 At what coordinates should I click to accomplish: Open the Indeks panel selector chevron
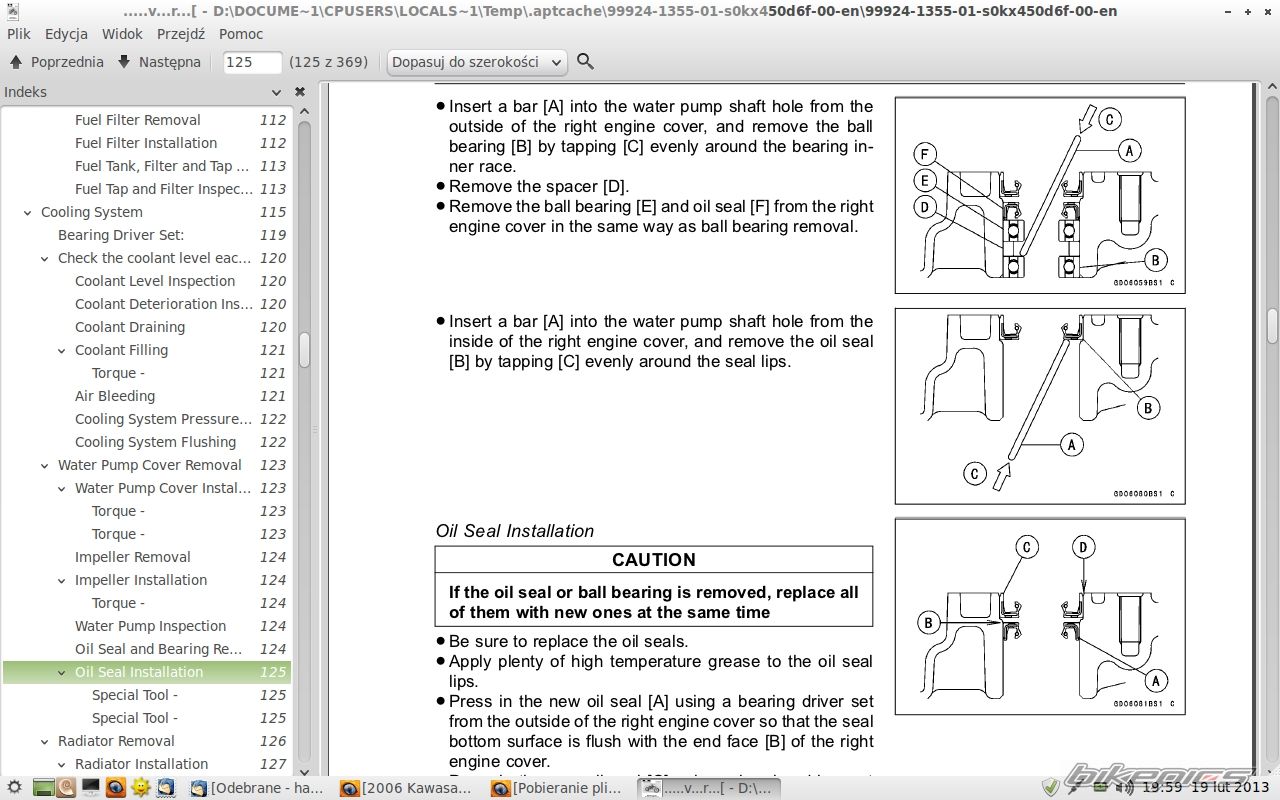click(276, 92)
